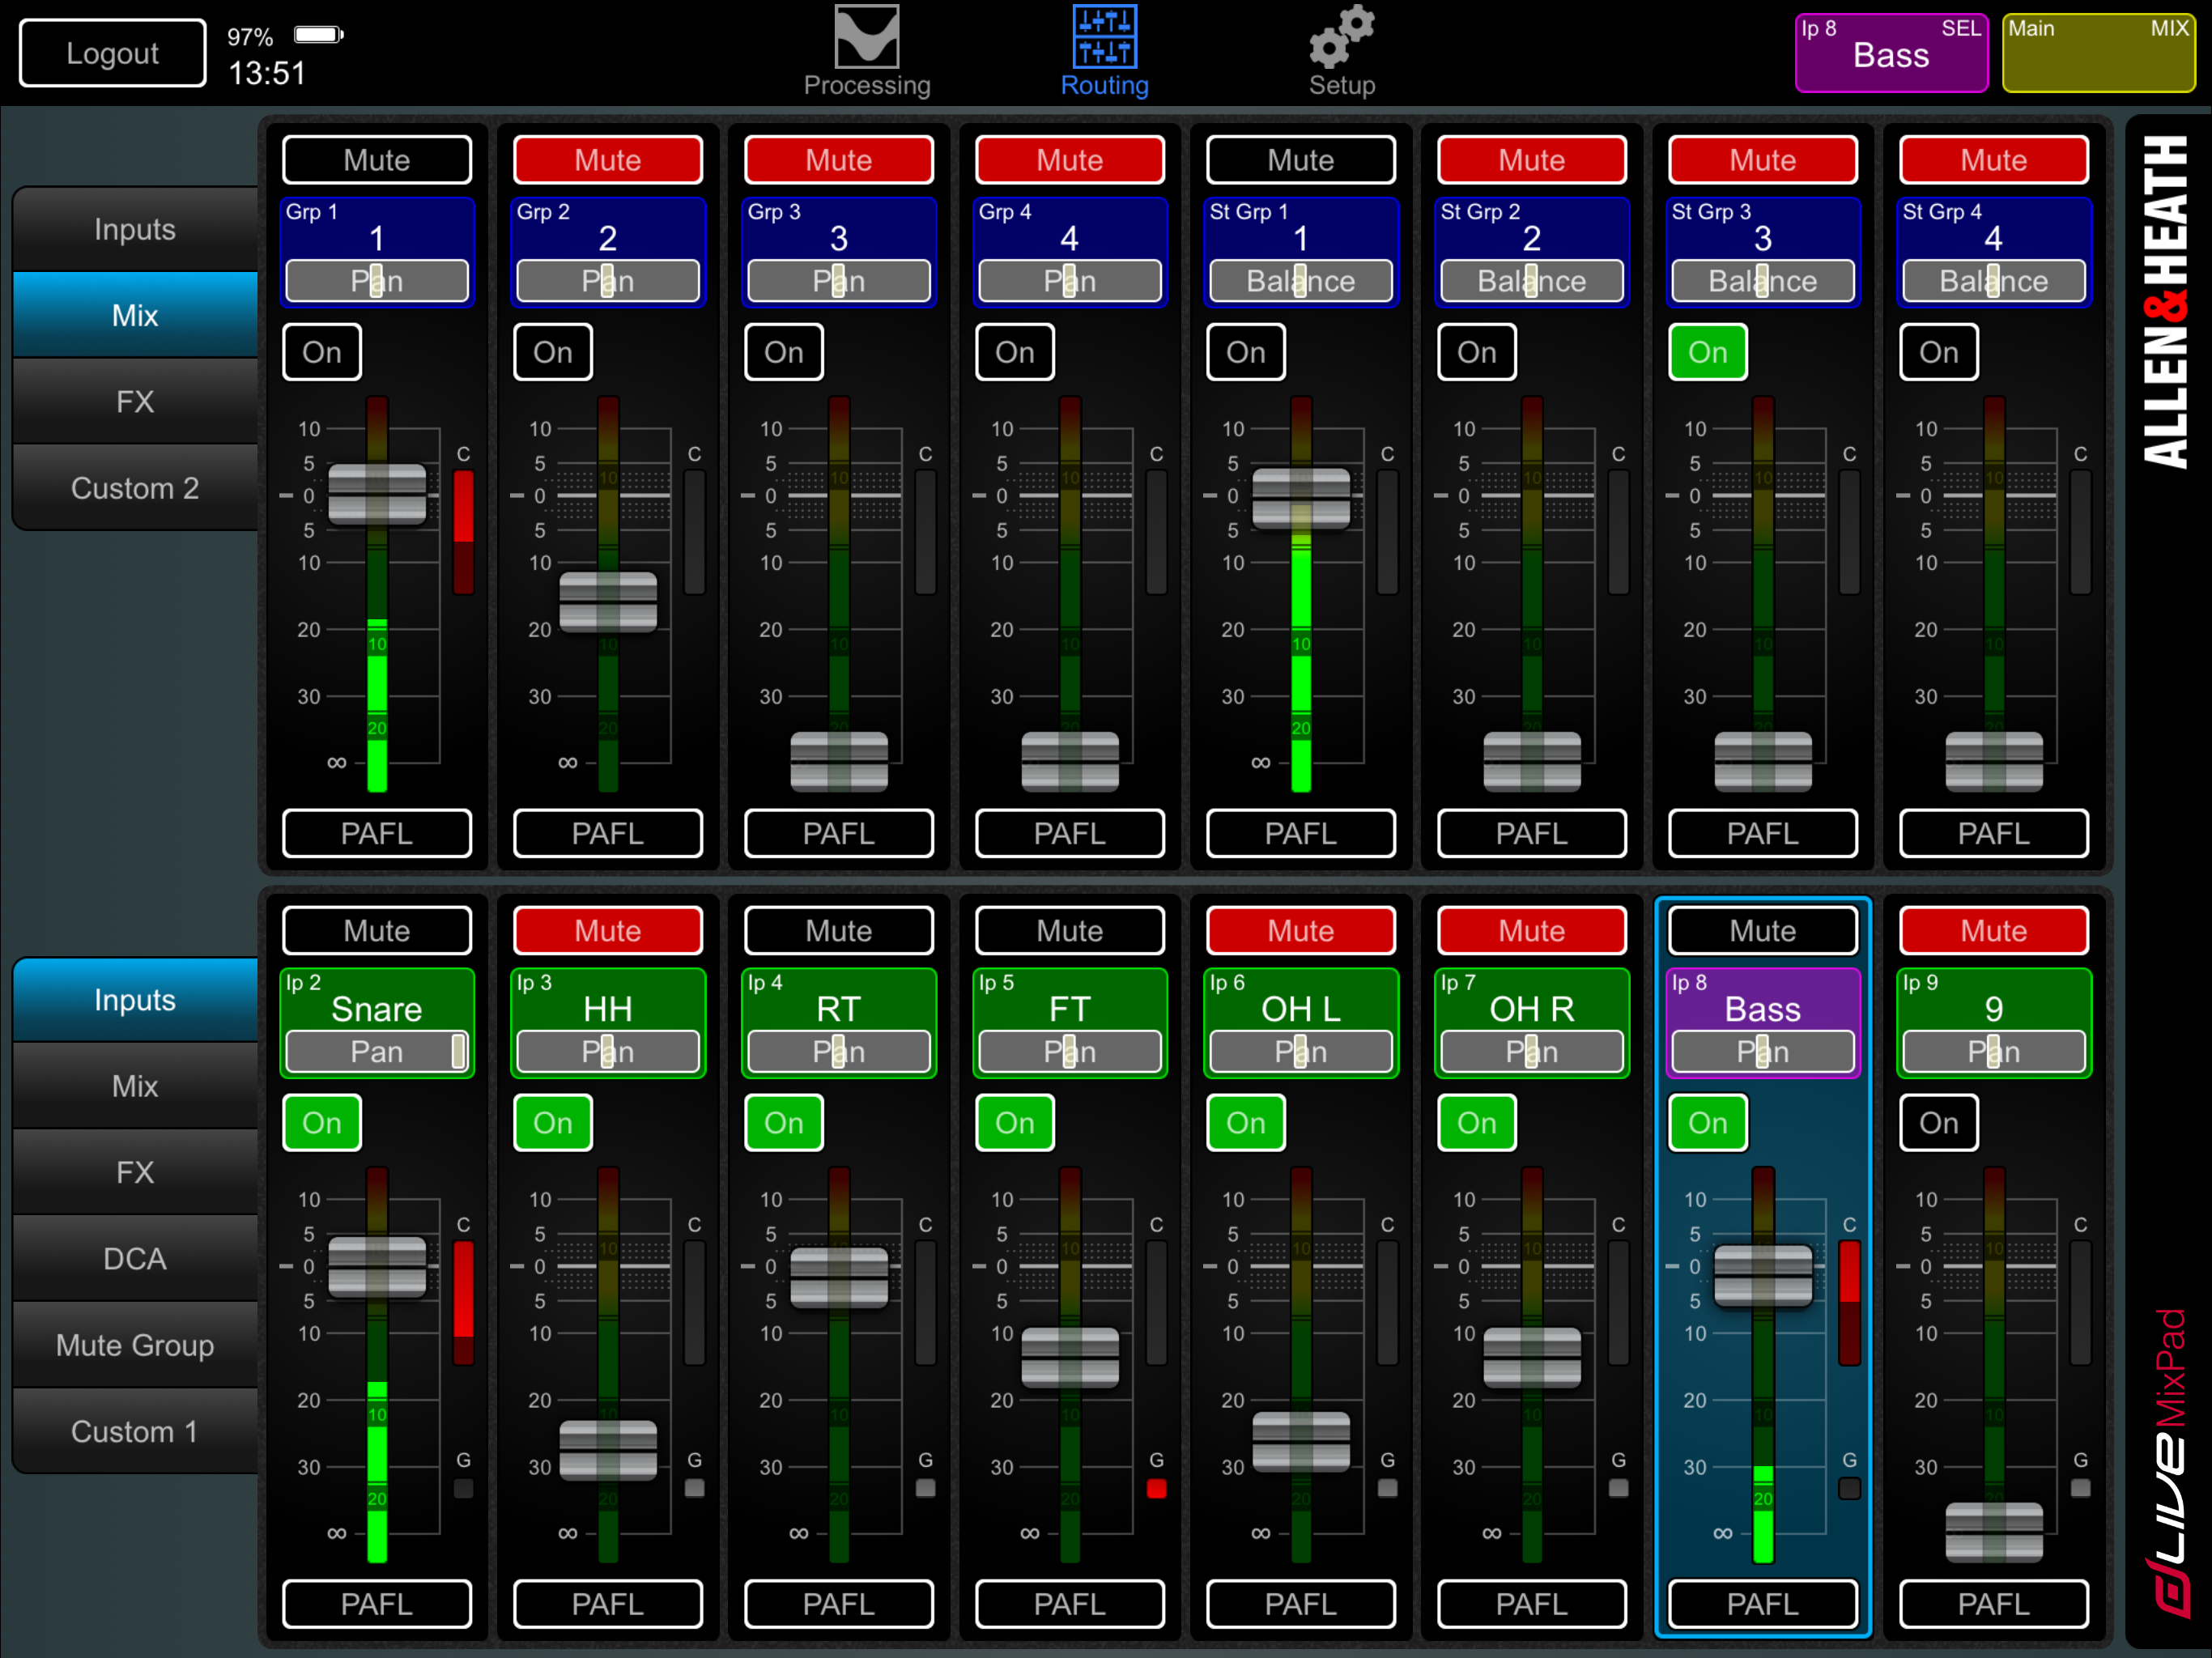Select the Mute Group tab
This screenshot has width=2212, height=1658.
tap(134, 1345)
